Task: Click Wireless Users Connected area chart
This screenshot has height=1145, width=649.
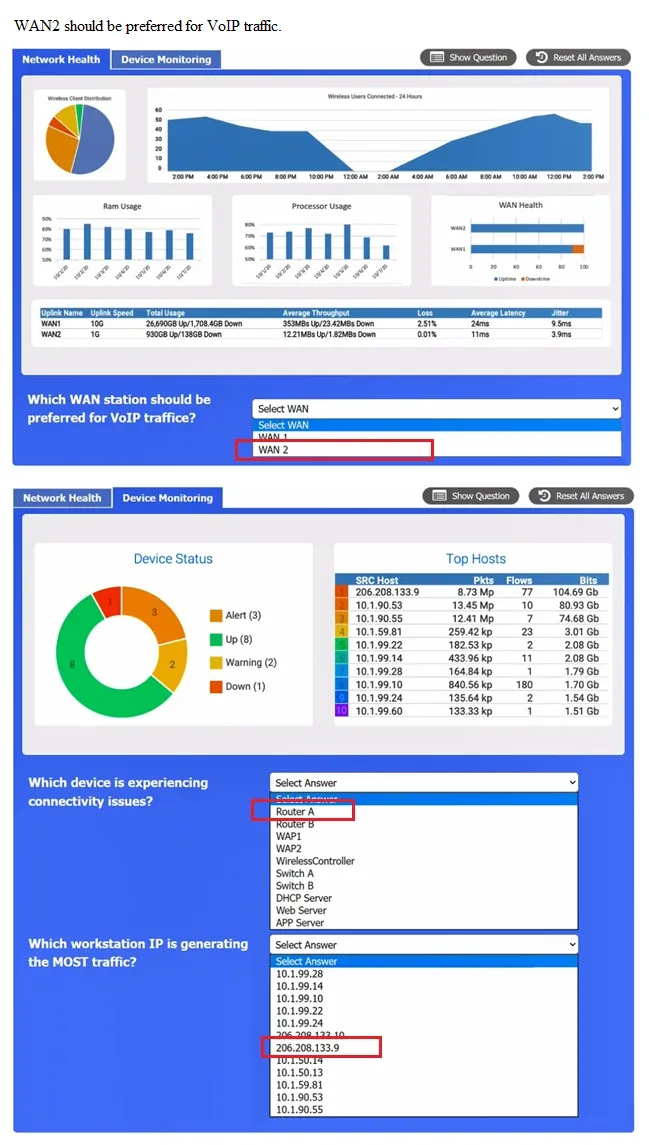Action: pyautogui.click(x=379, y=136)
